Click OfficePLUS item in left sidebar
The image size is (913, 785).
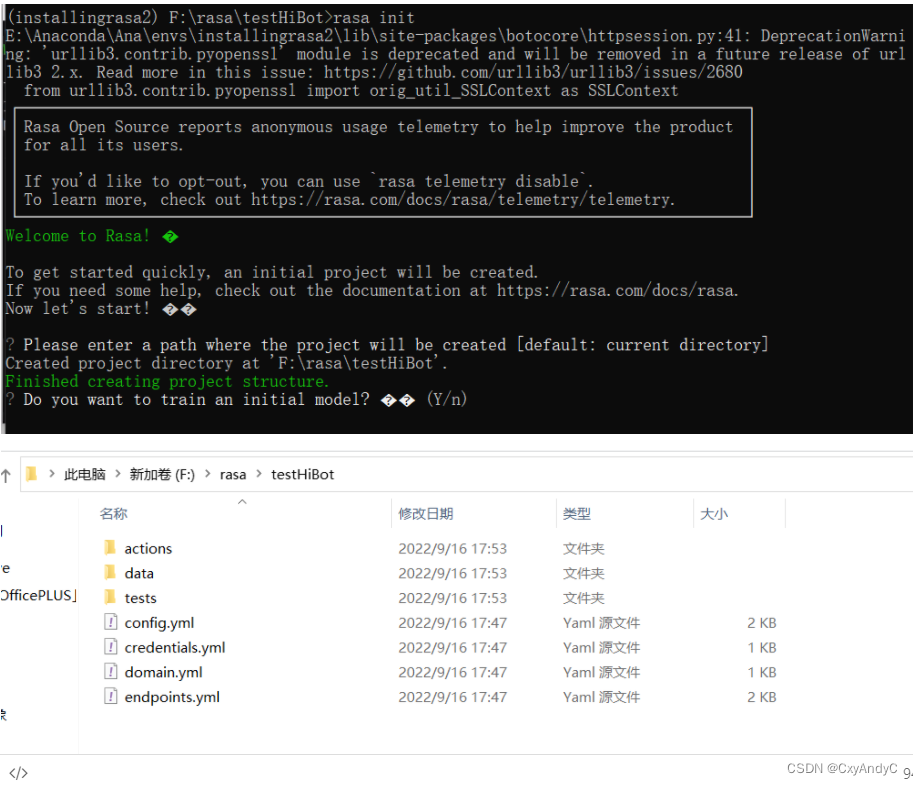(38, 595)
